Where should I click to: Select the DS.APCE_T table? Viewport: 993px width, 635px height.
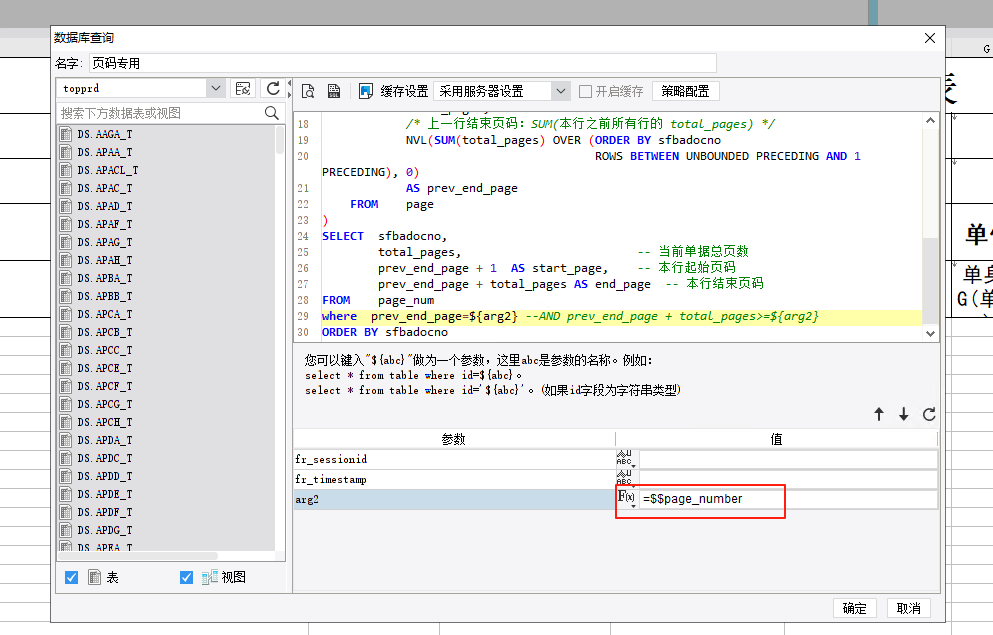point(104,368)
